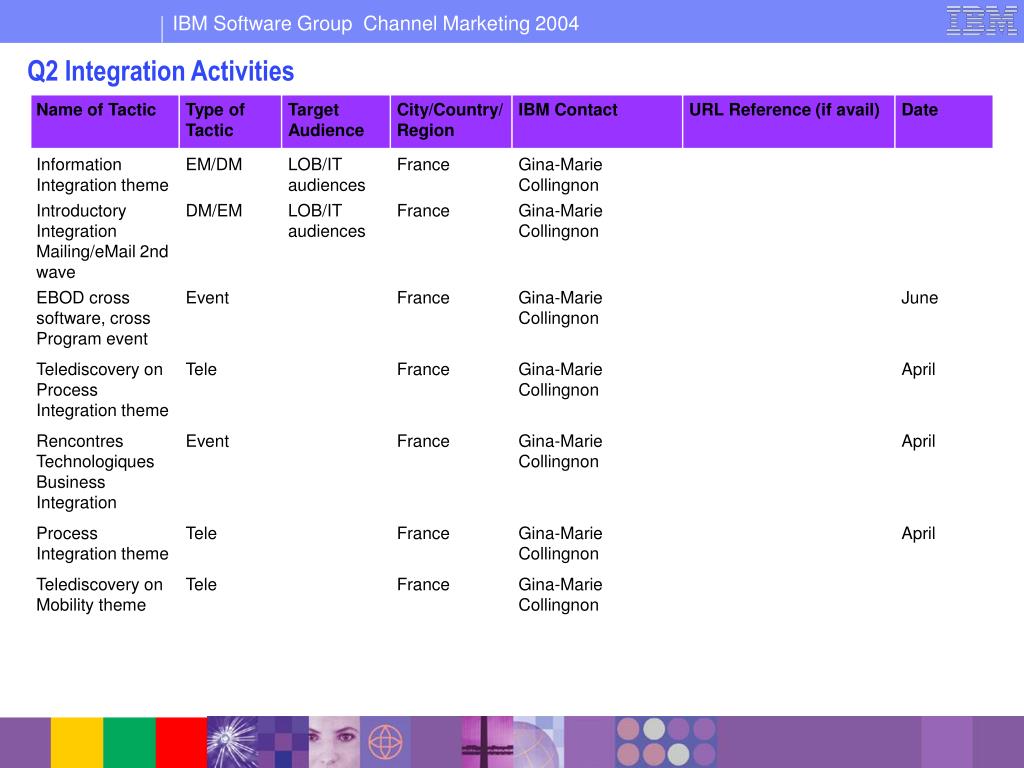This screenshot has width=1024, height=768.
Task: Select 'Gina-Marie Collingnon' in the EBOD row
Action: [560, 308]
